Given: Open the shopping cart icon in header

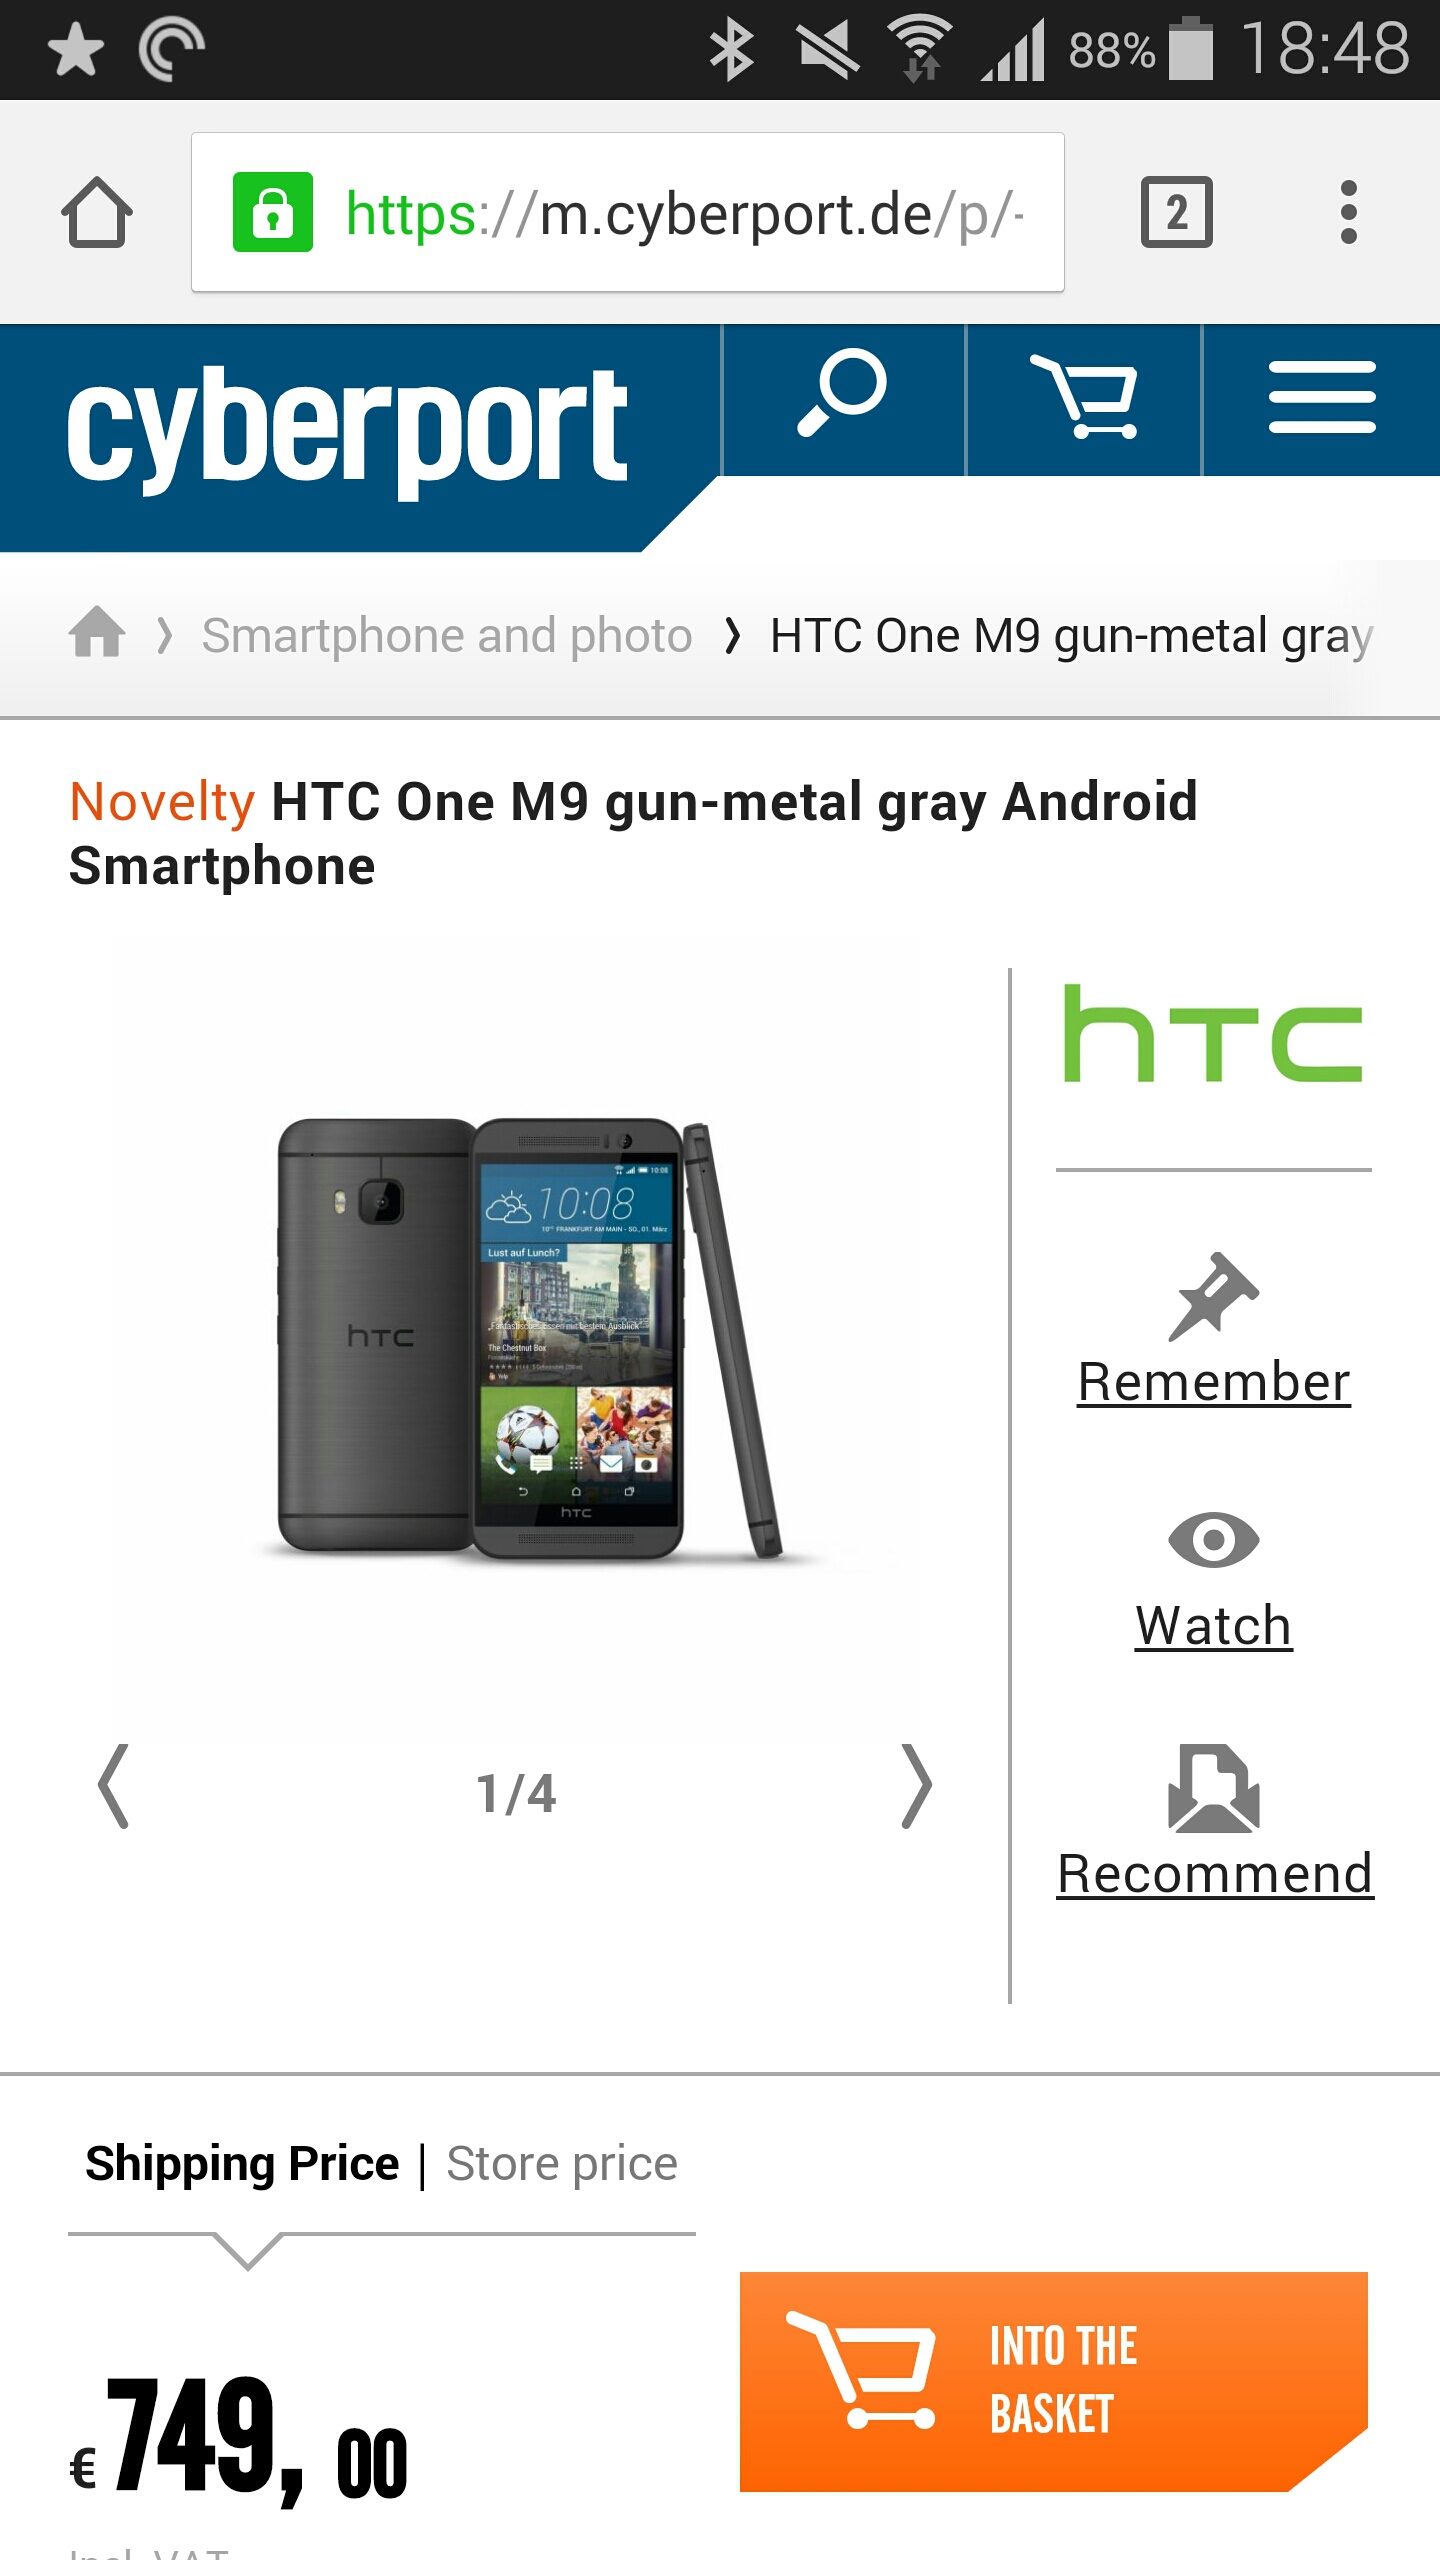Looking at the screenshot, I should click(x=1084, y=398).
